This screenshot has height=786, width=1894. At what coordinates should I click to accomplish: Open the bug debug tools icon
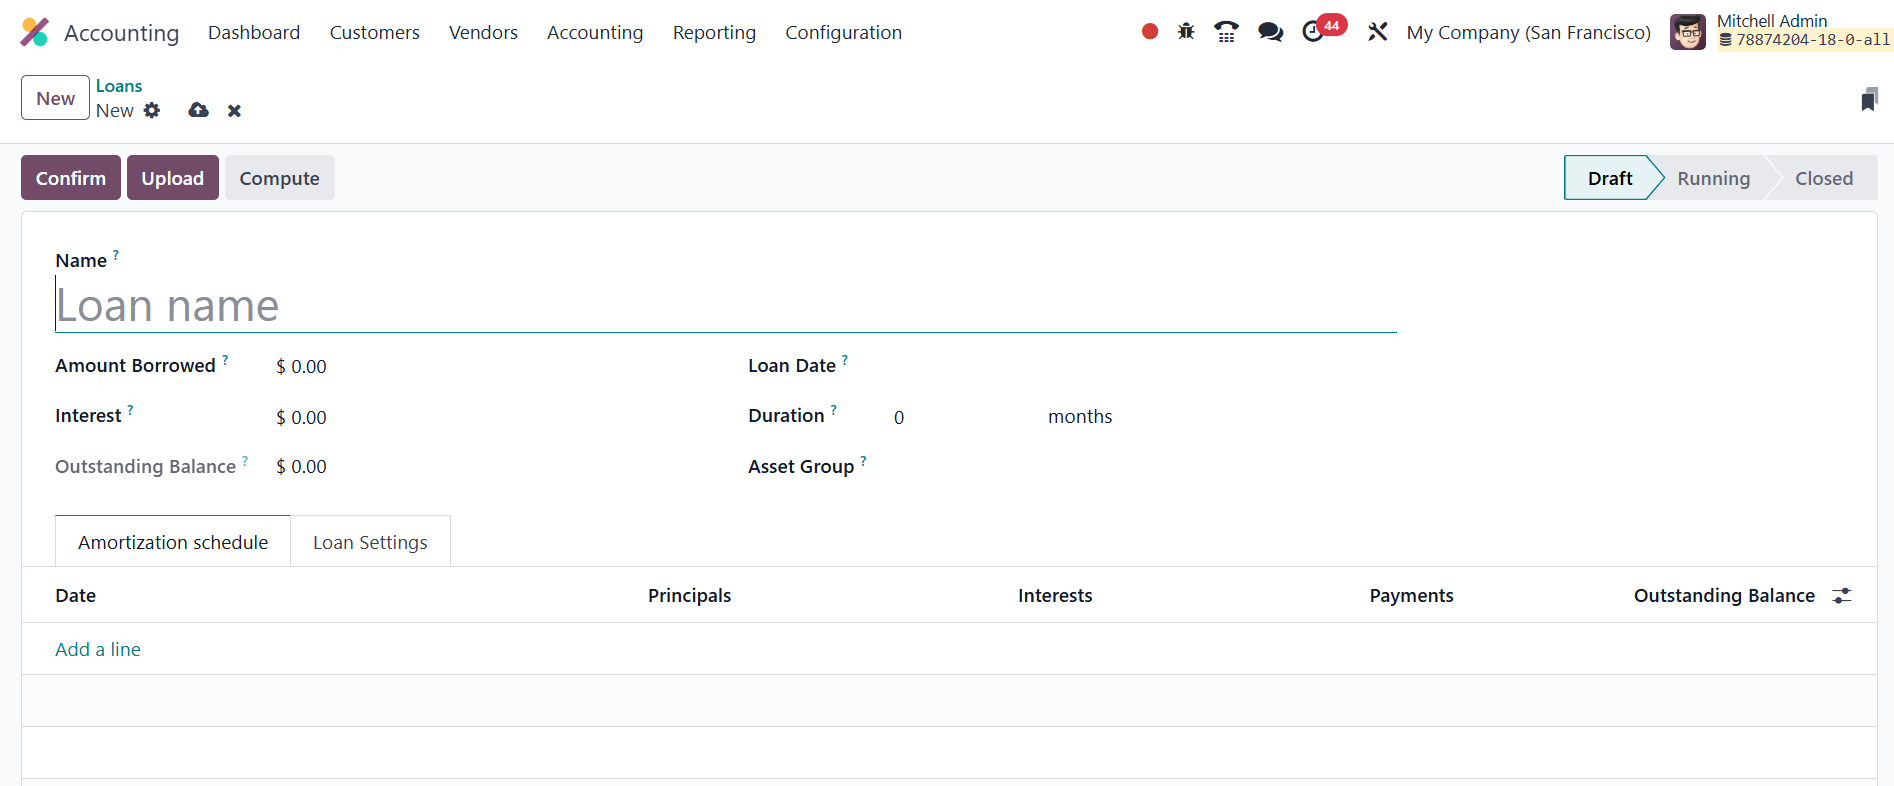[1186, 32]
